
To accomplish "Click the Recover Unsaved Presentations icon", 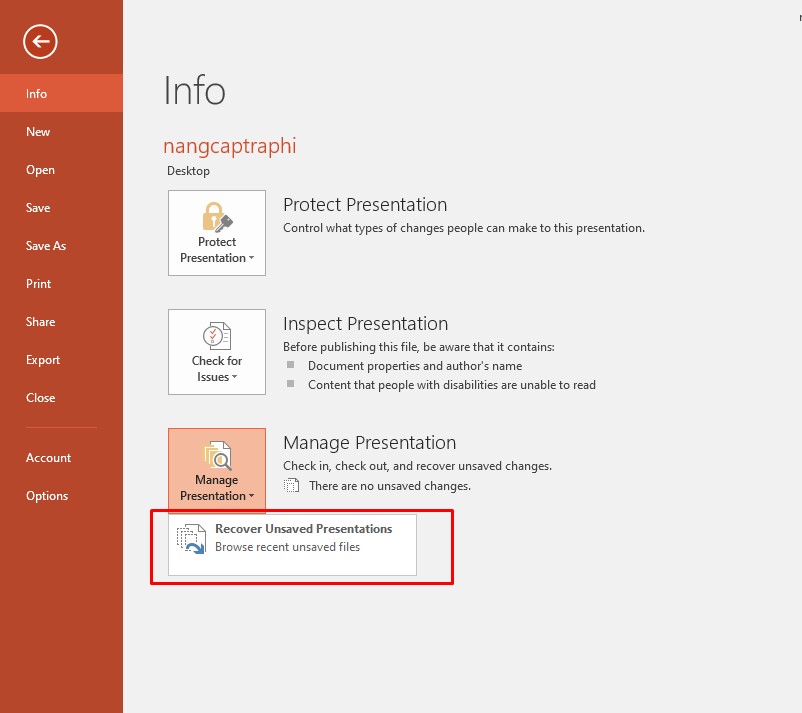I will click(191, 539).
